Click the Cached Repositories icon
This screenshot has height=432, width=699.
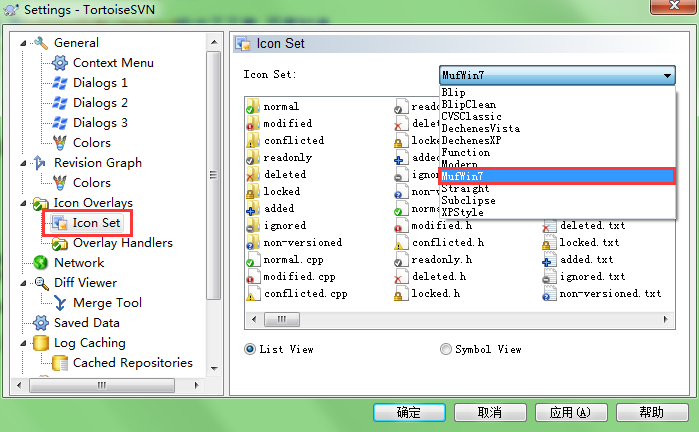pyautogui.click(x=60, y=363)
